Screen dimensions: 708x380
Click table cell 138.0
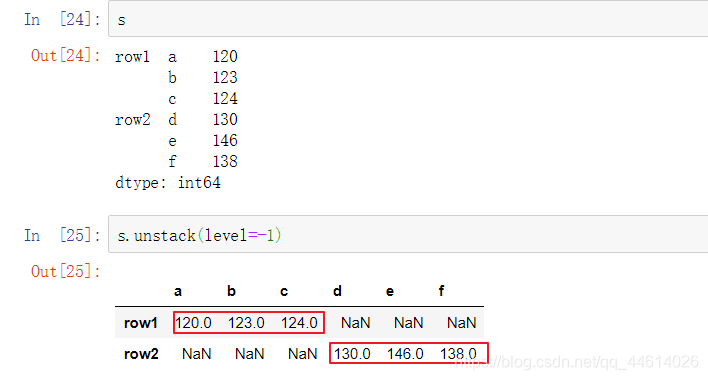click(458, 354)
